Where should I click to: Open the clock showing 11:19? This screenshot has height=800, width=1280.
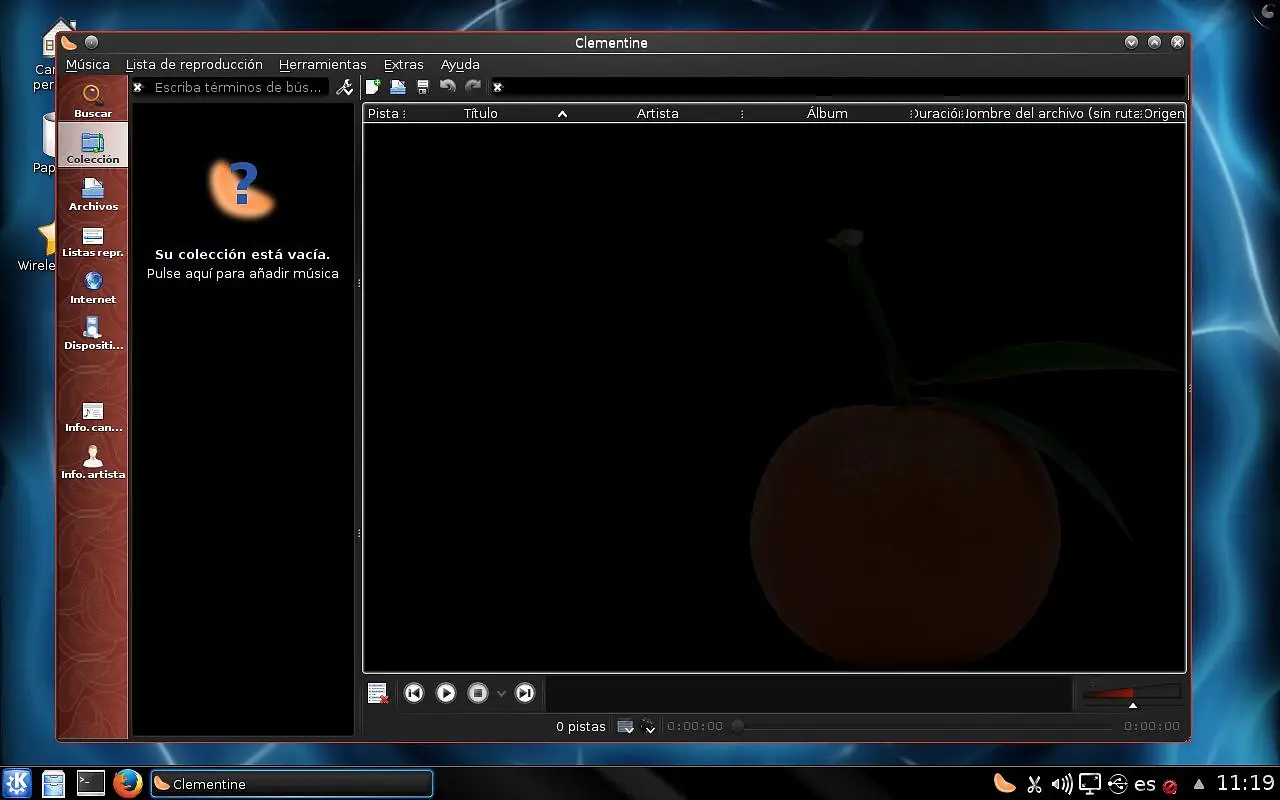[1246, 783]
